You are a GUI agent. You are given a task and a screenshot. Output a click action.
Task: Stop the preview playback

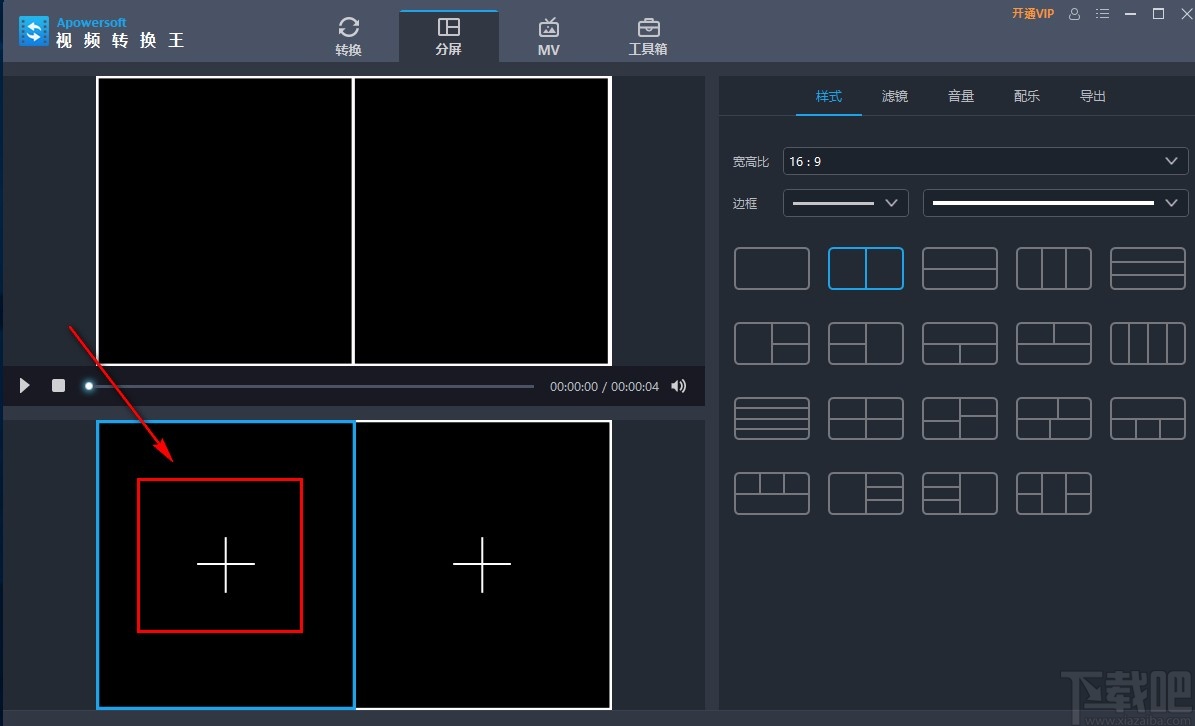(58, 385)
